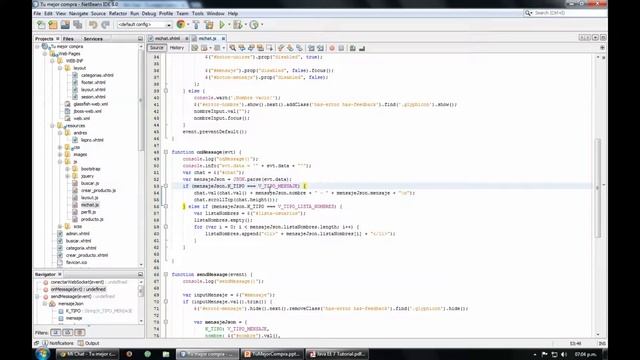Minimize the Projects panel window group
Image resolution: width=640 pixels, height=360 pixels.
[x=140, y=39]
